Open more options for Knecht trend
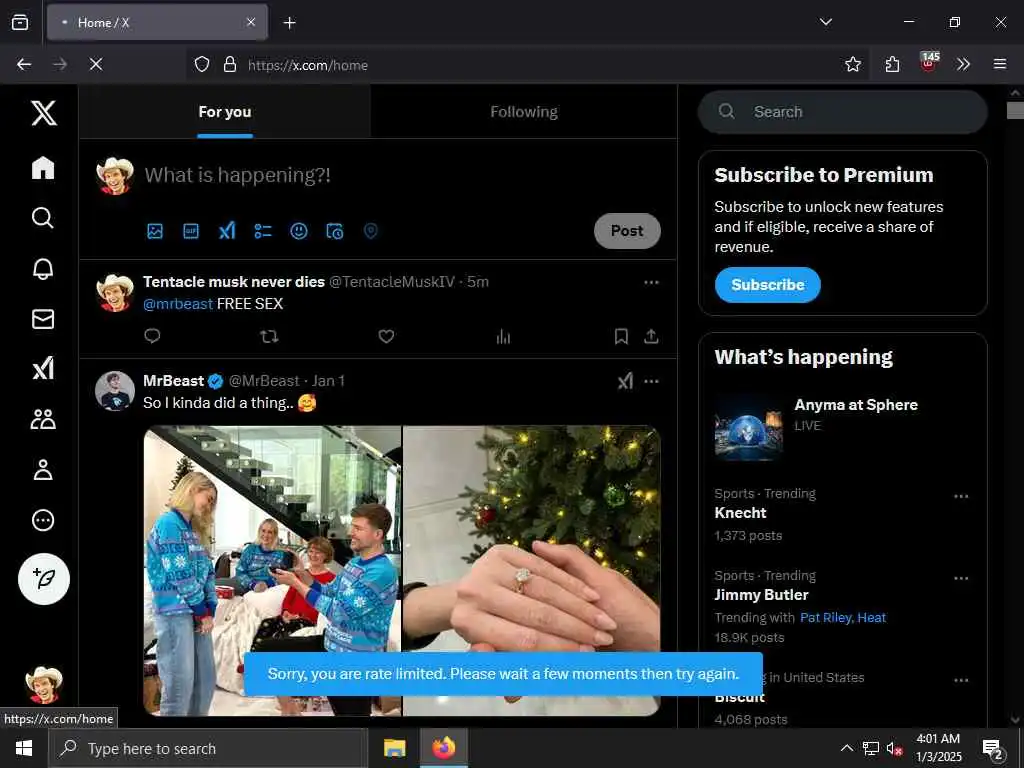This screenshot has width=1024, height=768. [x=961, y=496]
